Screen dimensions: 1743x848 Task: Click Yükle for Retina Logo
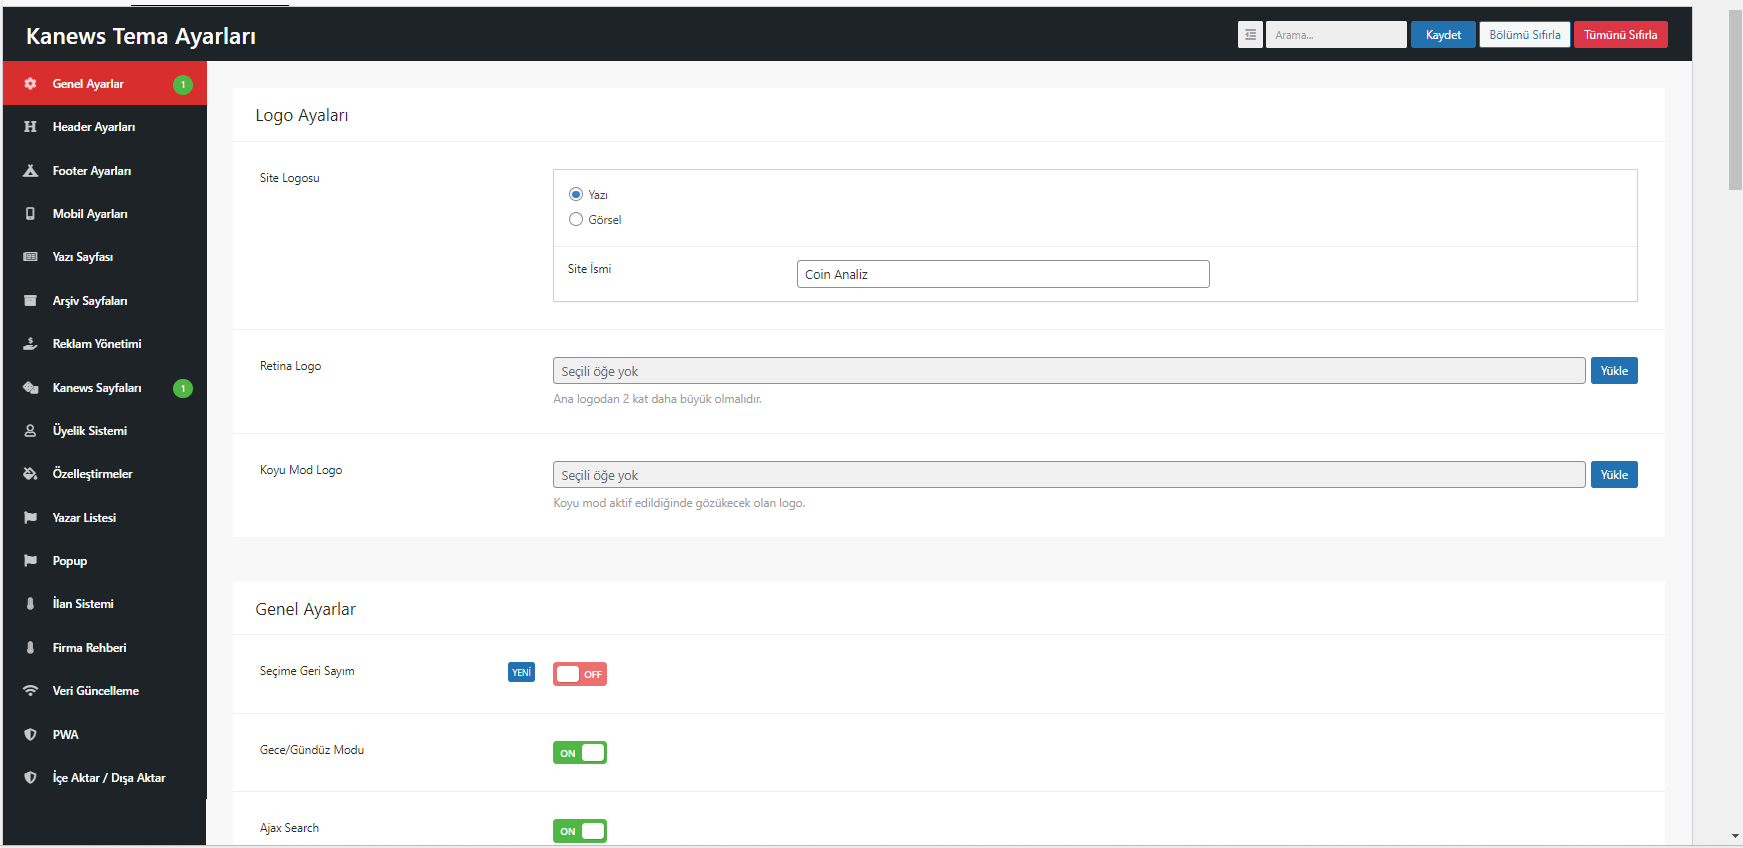pos(1614,371)
